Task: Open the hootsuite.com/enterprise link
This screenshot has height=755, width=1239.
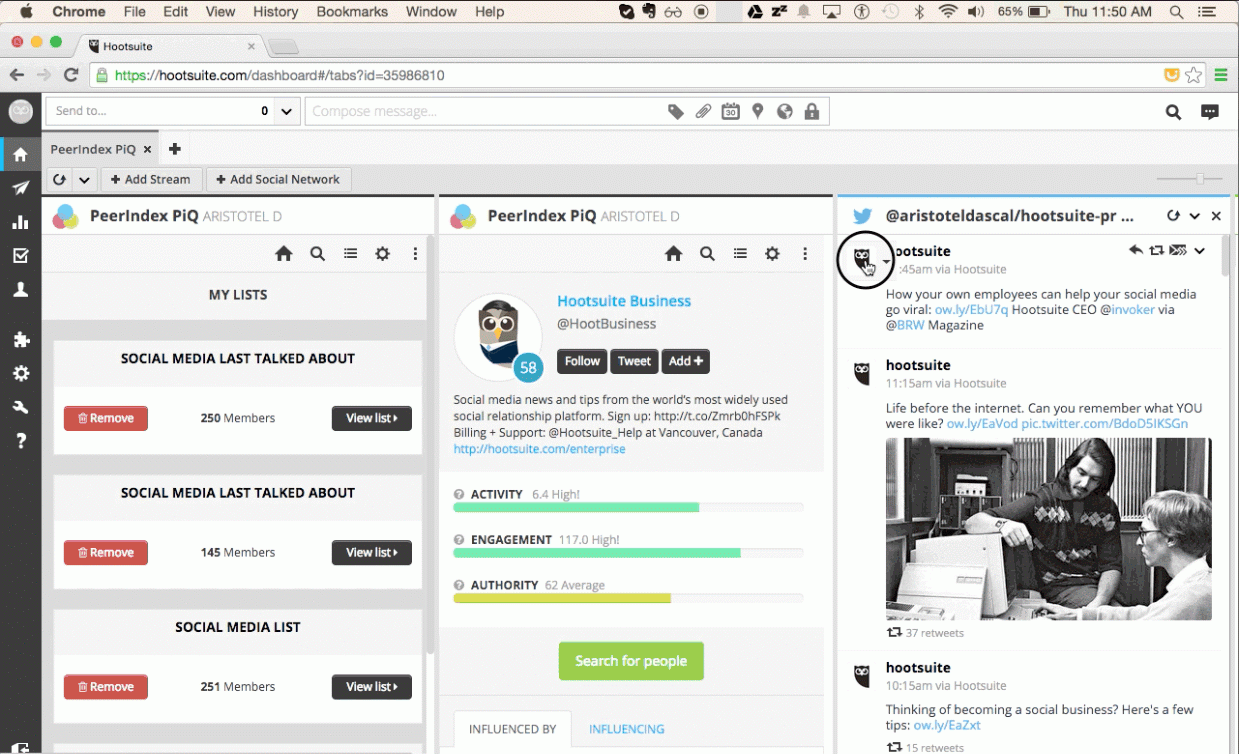Action: [x=539, y=449]
